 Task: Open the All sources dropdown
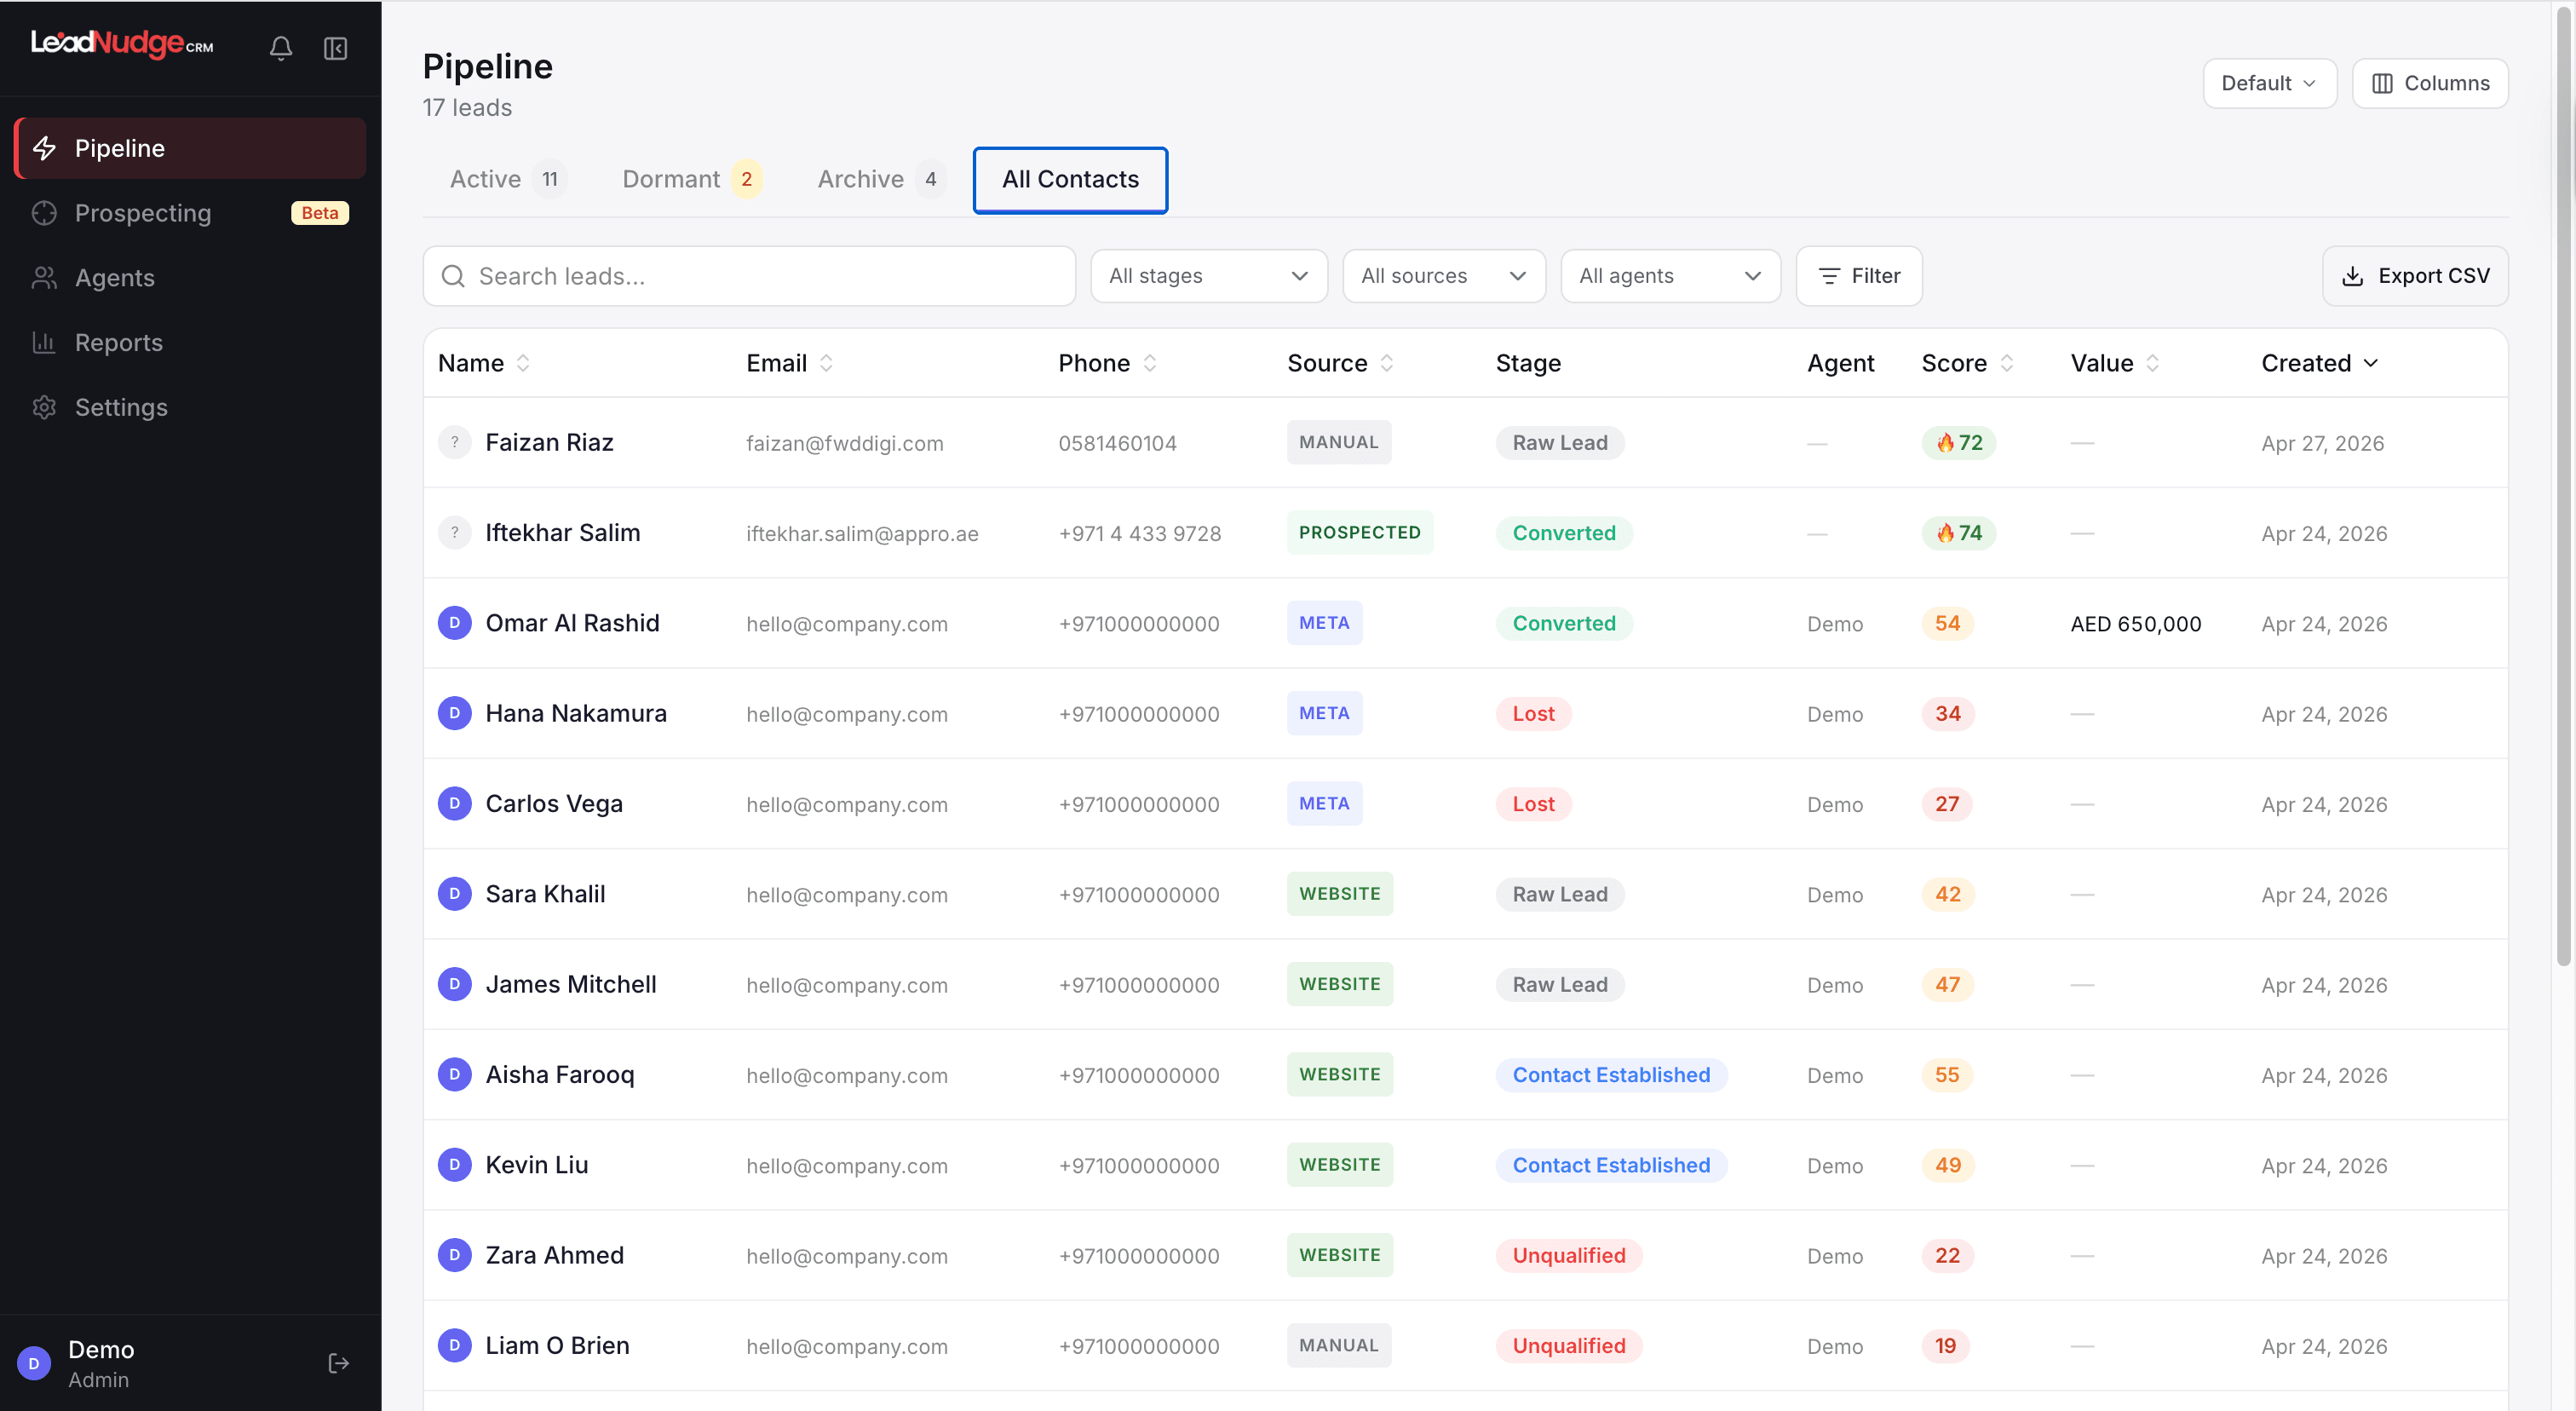[1443, 276]
